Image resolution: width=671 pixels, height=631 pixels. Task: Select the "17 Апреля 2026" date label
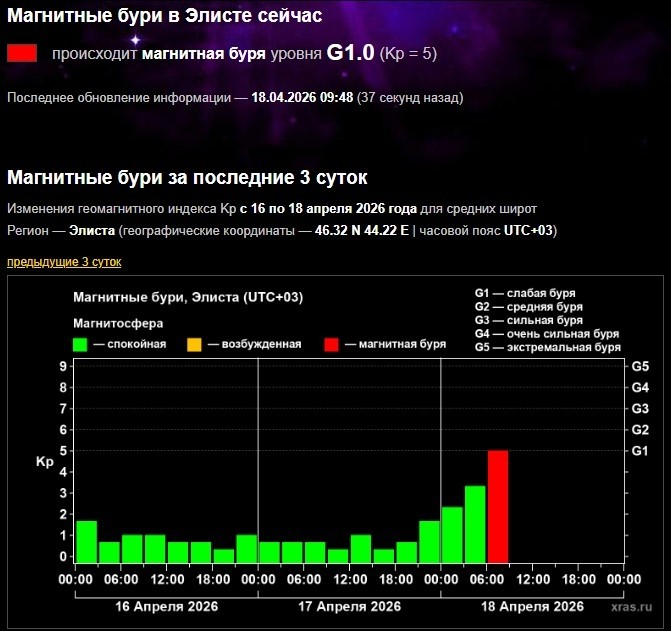[349, 606]
